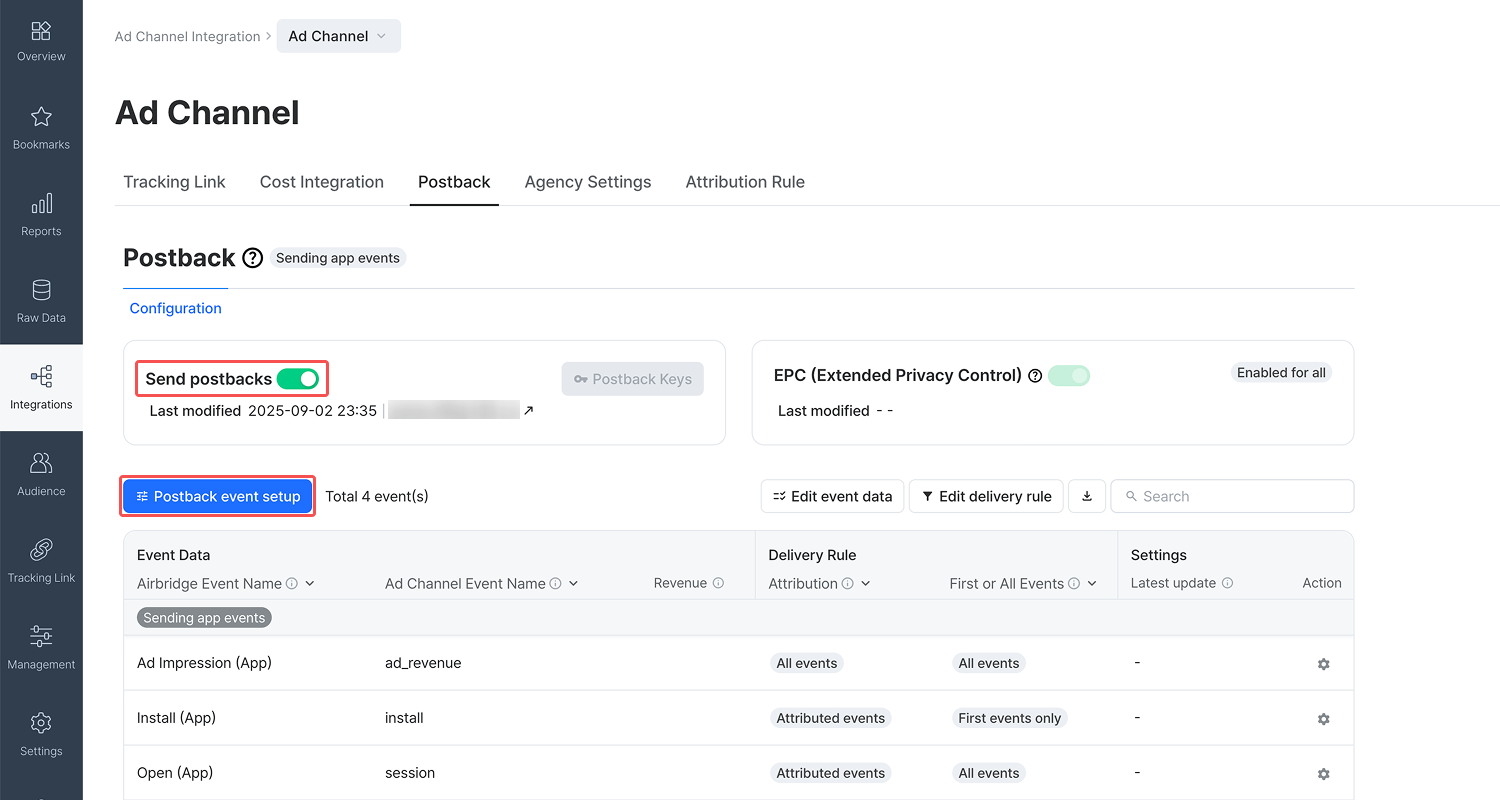Open the Overview sidebar icon

(x=41, y=31)
